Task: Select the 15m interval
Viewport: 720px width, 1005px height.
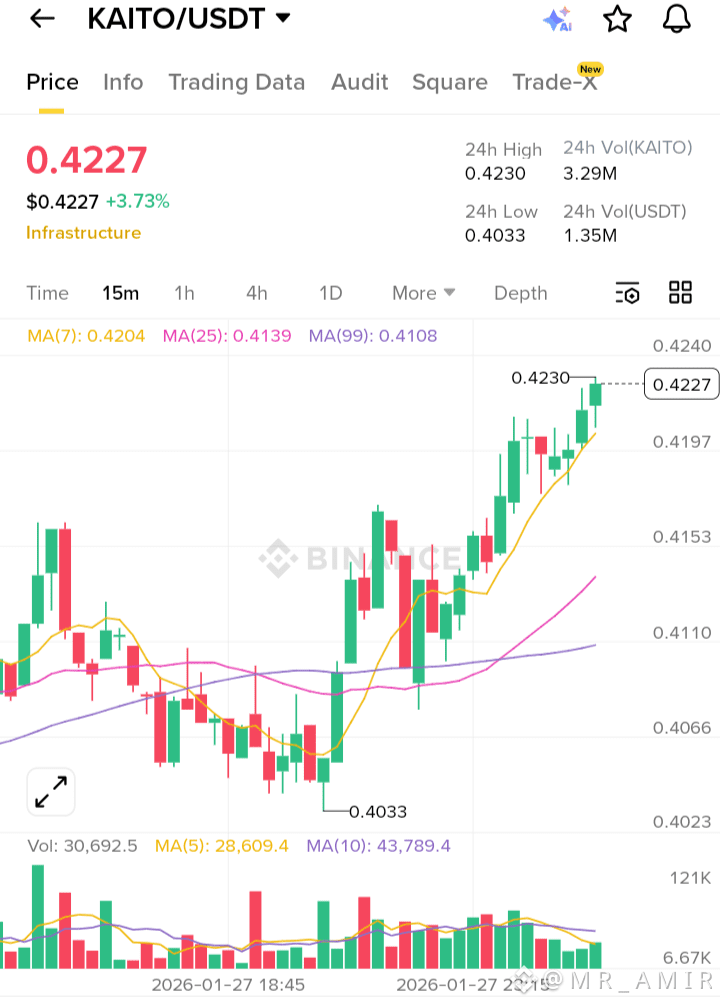Action: point(121,293)
